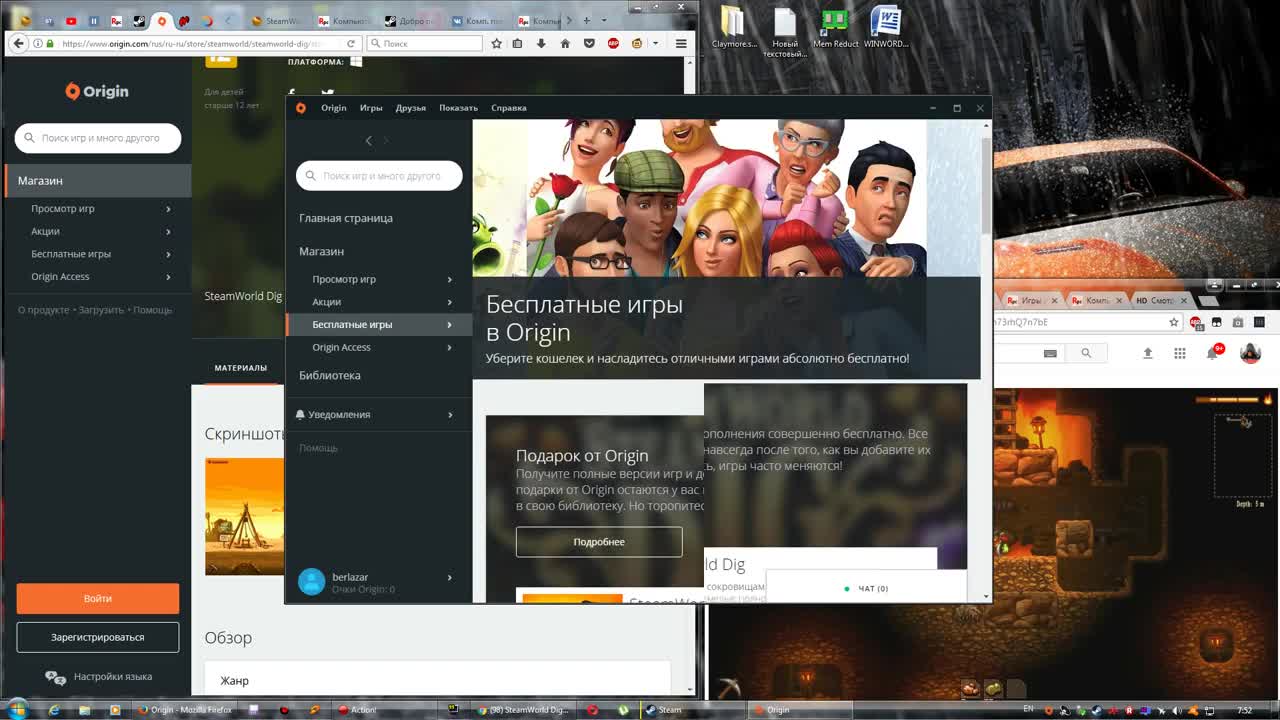Open the Origin menu in client

pyautogui.click(x=333, y=108)
